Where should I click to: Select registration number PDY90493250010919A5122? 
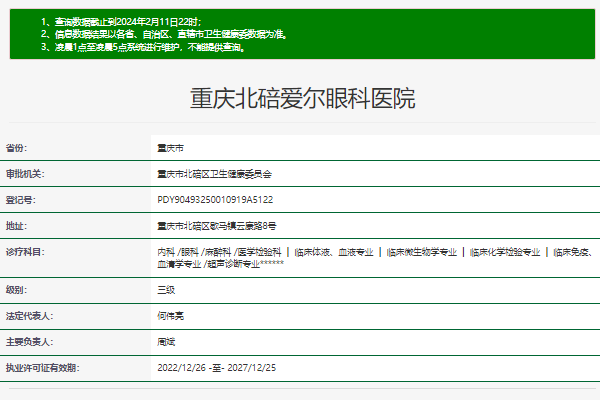(215, 200)
